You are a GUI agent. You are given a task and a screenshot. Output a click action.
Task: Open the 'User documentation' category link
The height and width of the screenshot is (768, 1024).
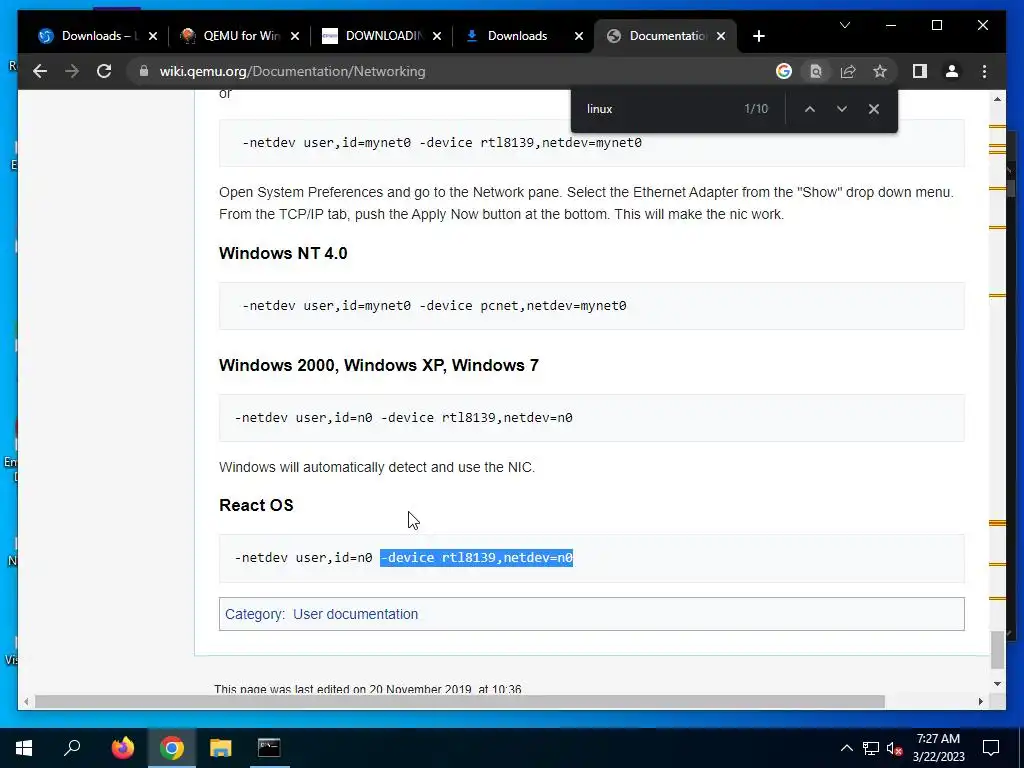tap(355, 614)
